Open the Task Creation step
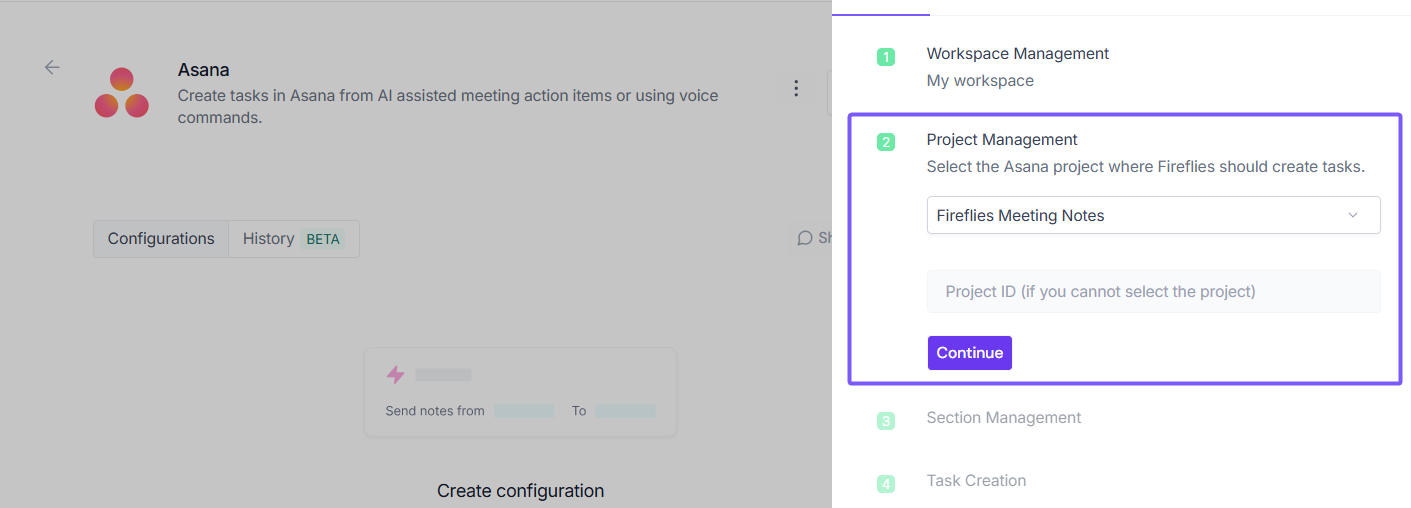Screen dimensions: 1411x508 (x=976, y=481)
